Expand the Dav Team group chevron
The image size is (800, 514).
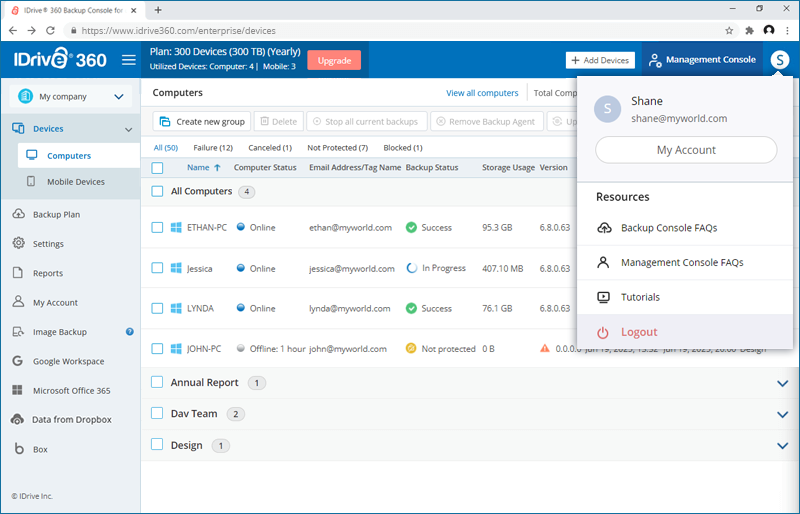point(782,414)
